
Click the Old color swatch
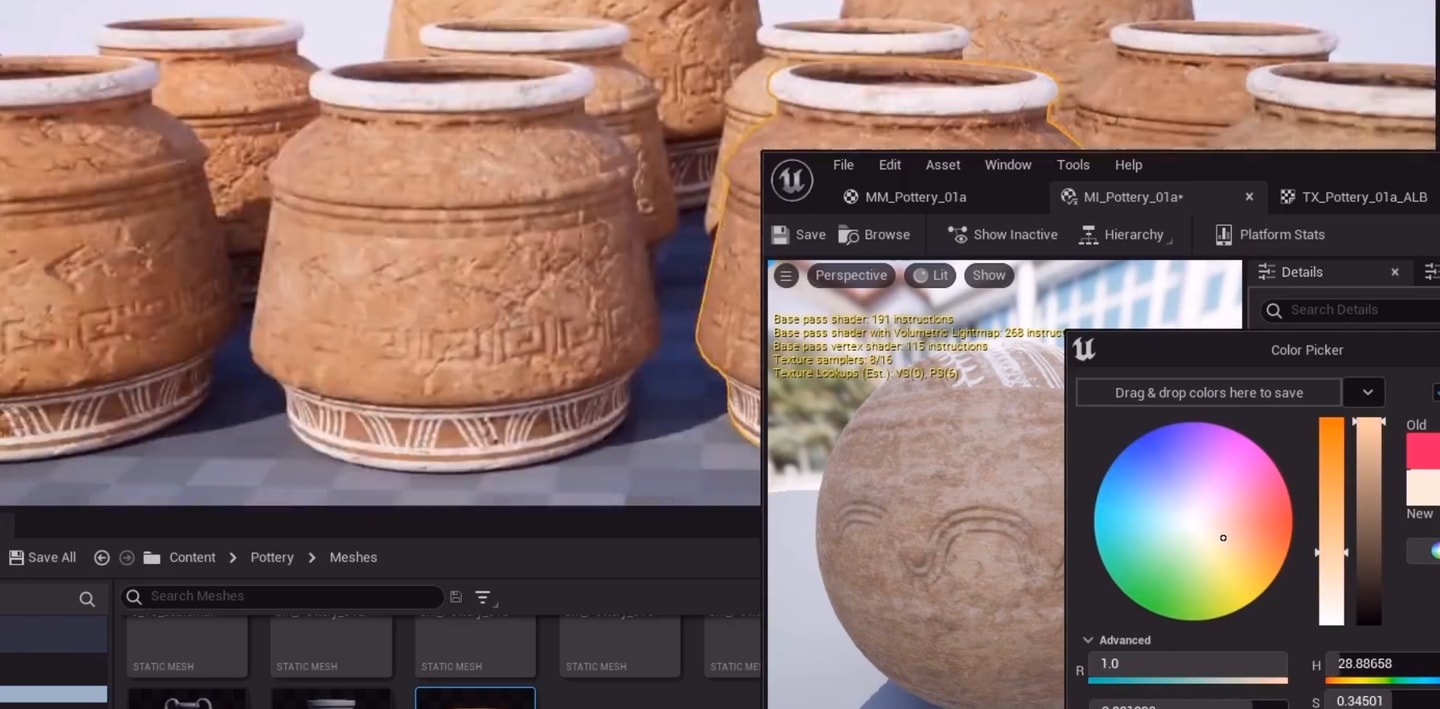click(x=1422, y=451)
